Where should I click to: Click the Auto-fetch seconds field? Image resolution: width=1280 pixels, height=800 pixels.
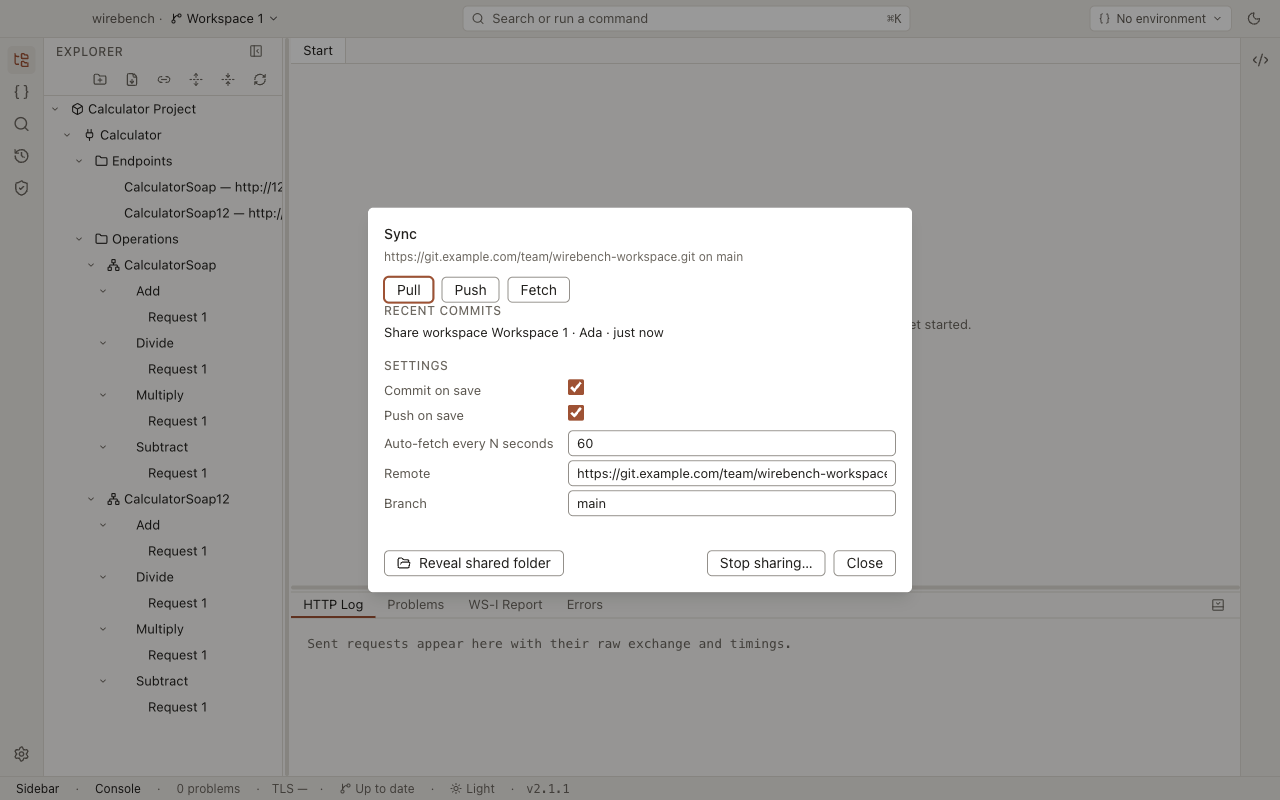(x=731, y=443)
